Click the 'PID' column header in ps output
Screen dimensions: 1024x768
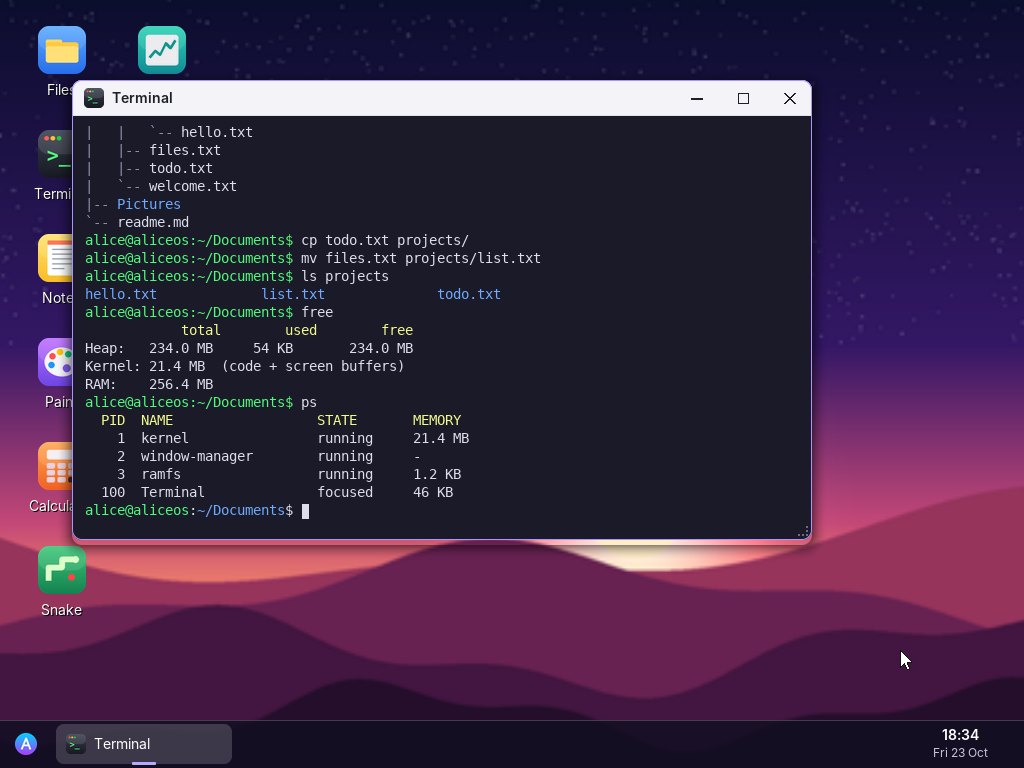point(113,421)
